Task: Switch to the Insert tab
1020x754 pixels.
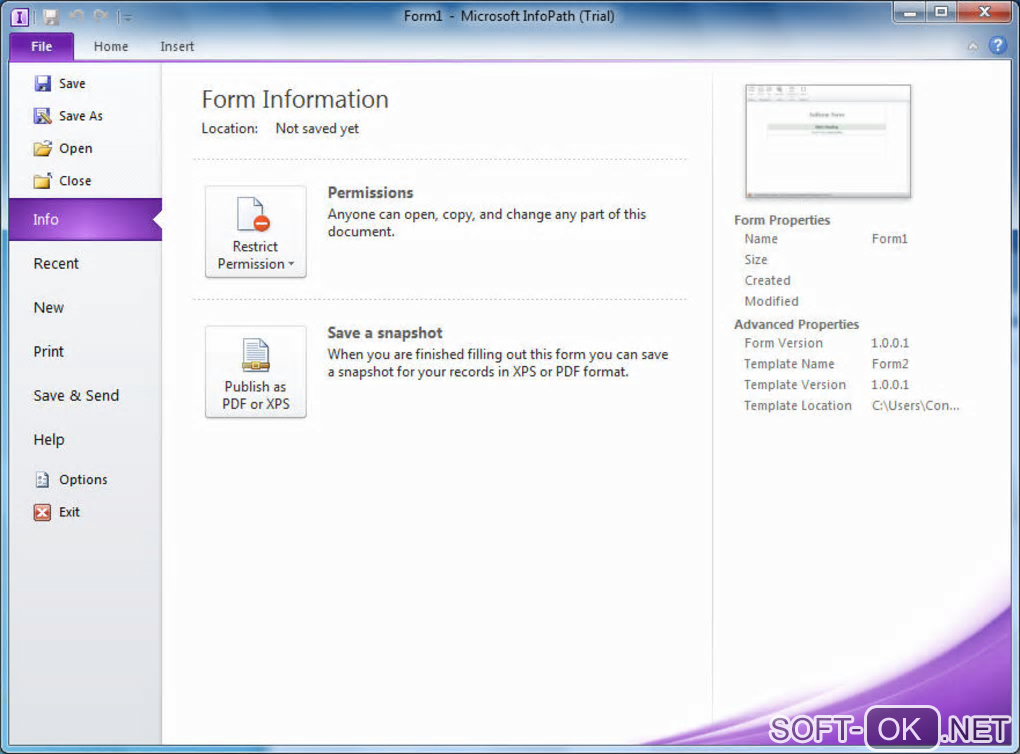Action: pyautogui.click(x=177, y=46)
